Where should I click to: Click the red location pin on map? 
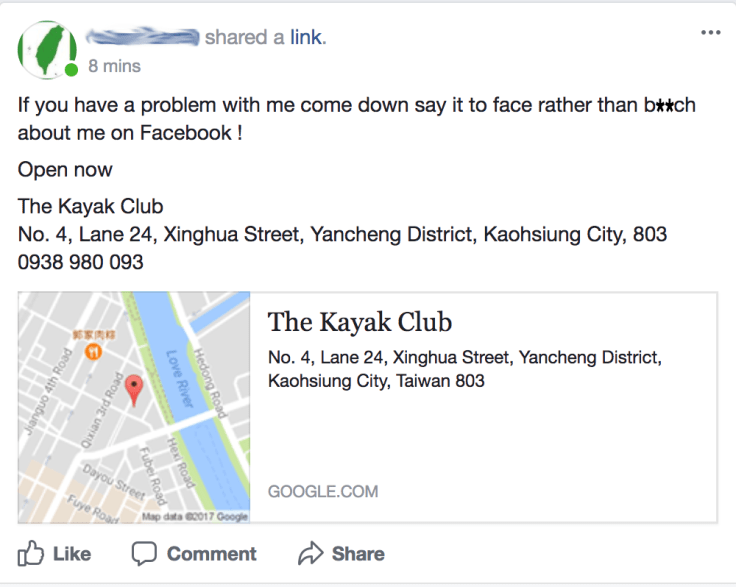click(x=134, y=389)
